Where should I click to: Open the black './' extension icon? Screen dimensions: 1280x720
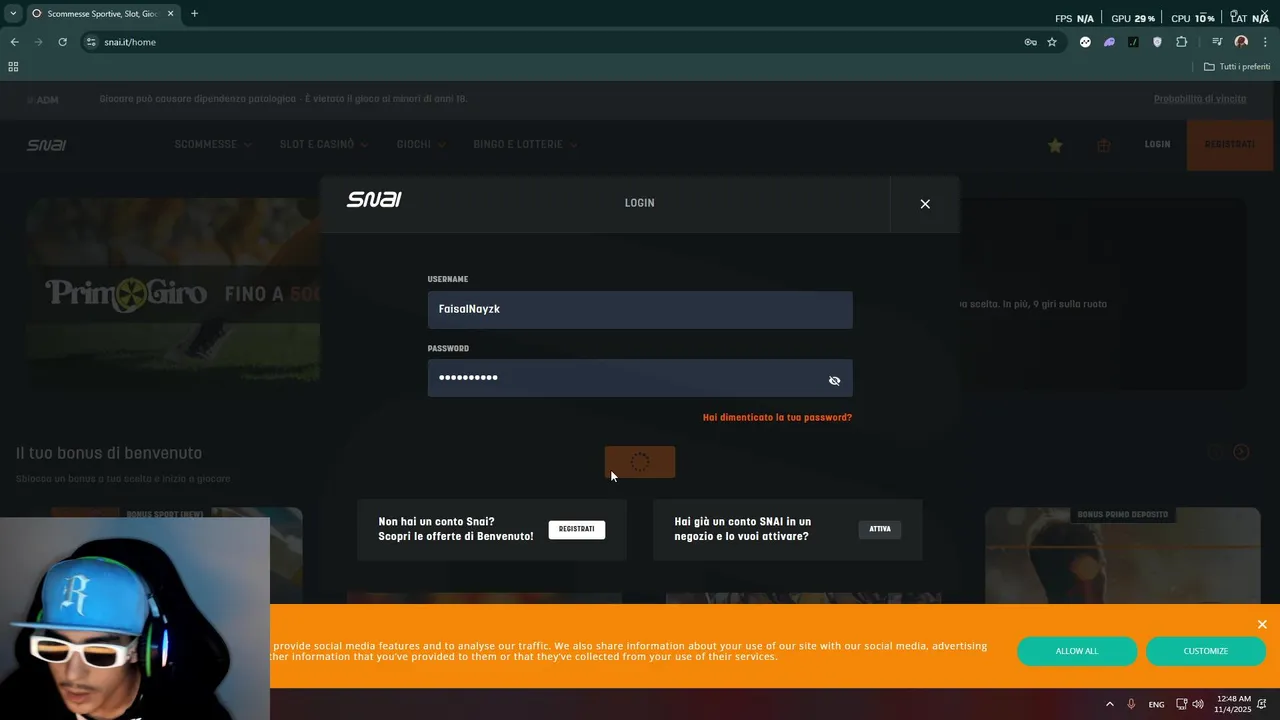[x=1133, y=42]
